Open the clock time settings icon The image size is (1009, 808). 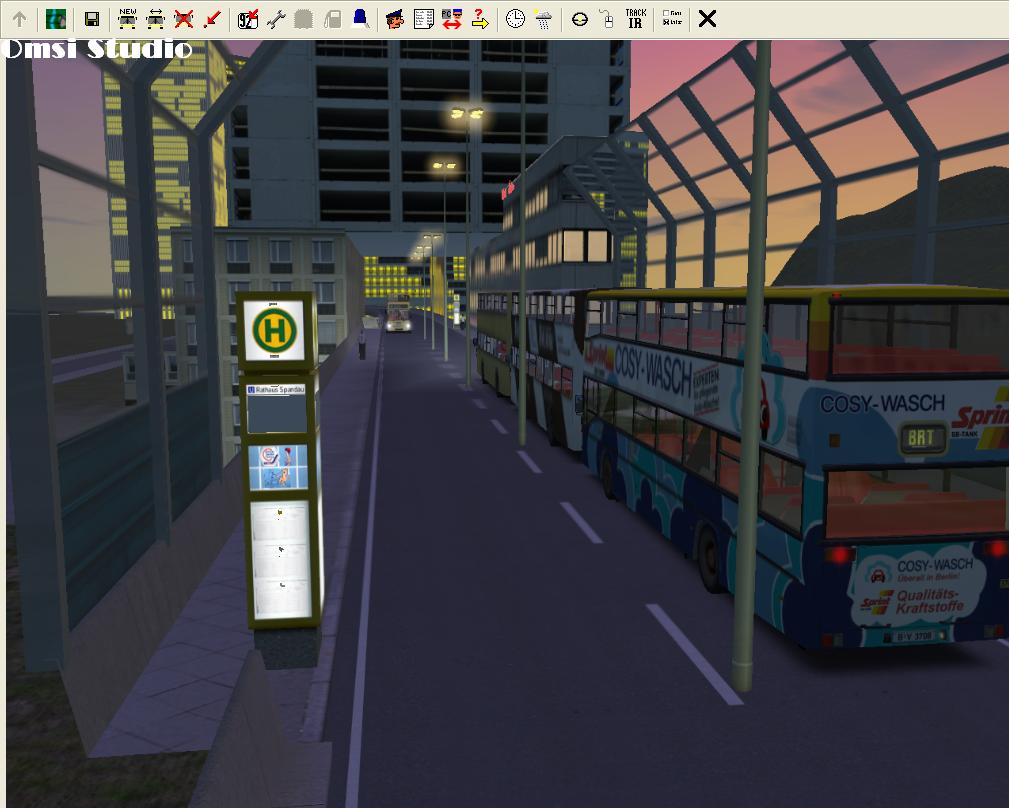point(515,19)
